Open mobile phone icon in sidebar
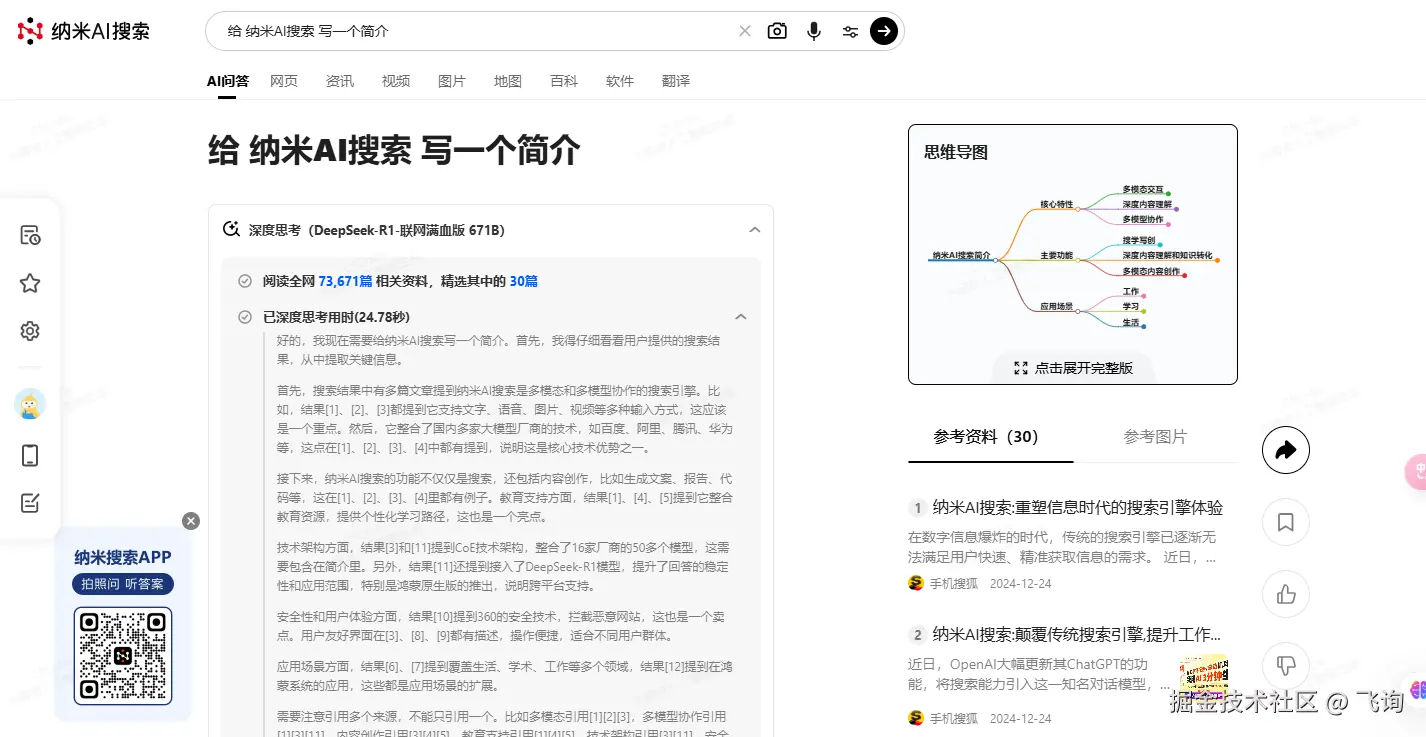 tap(30, 455)
